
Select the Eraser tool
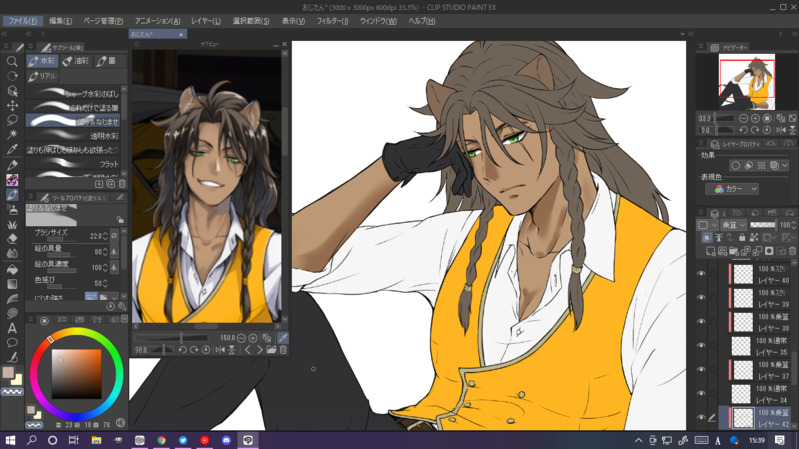[x=12, y=239]
